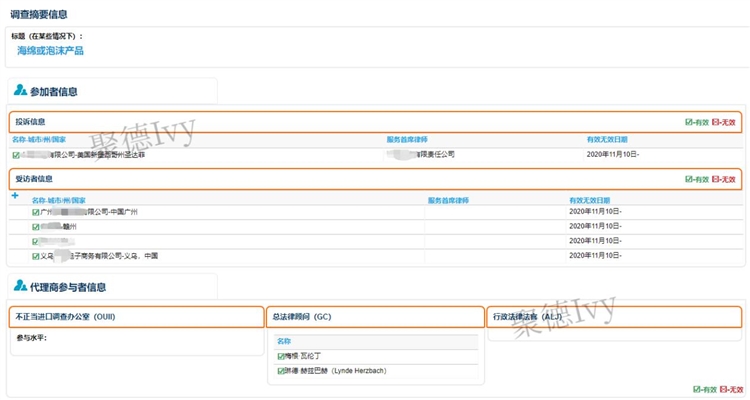Click the green 有效 icon in 投诉信息 header
This screenshot has width=750, height=400.
(x=689, y=122)
